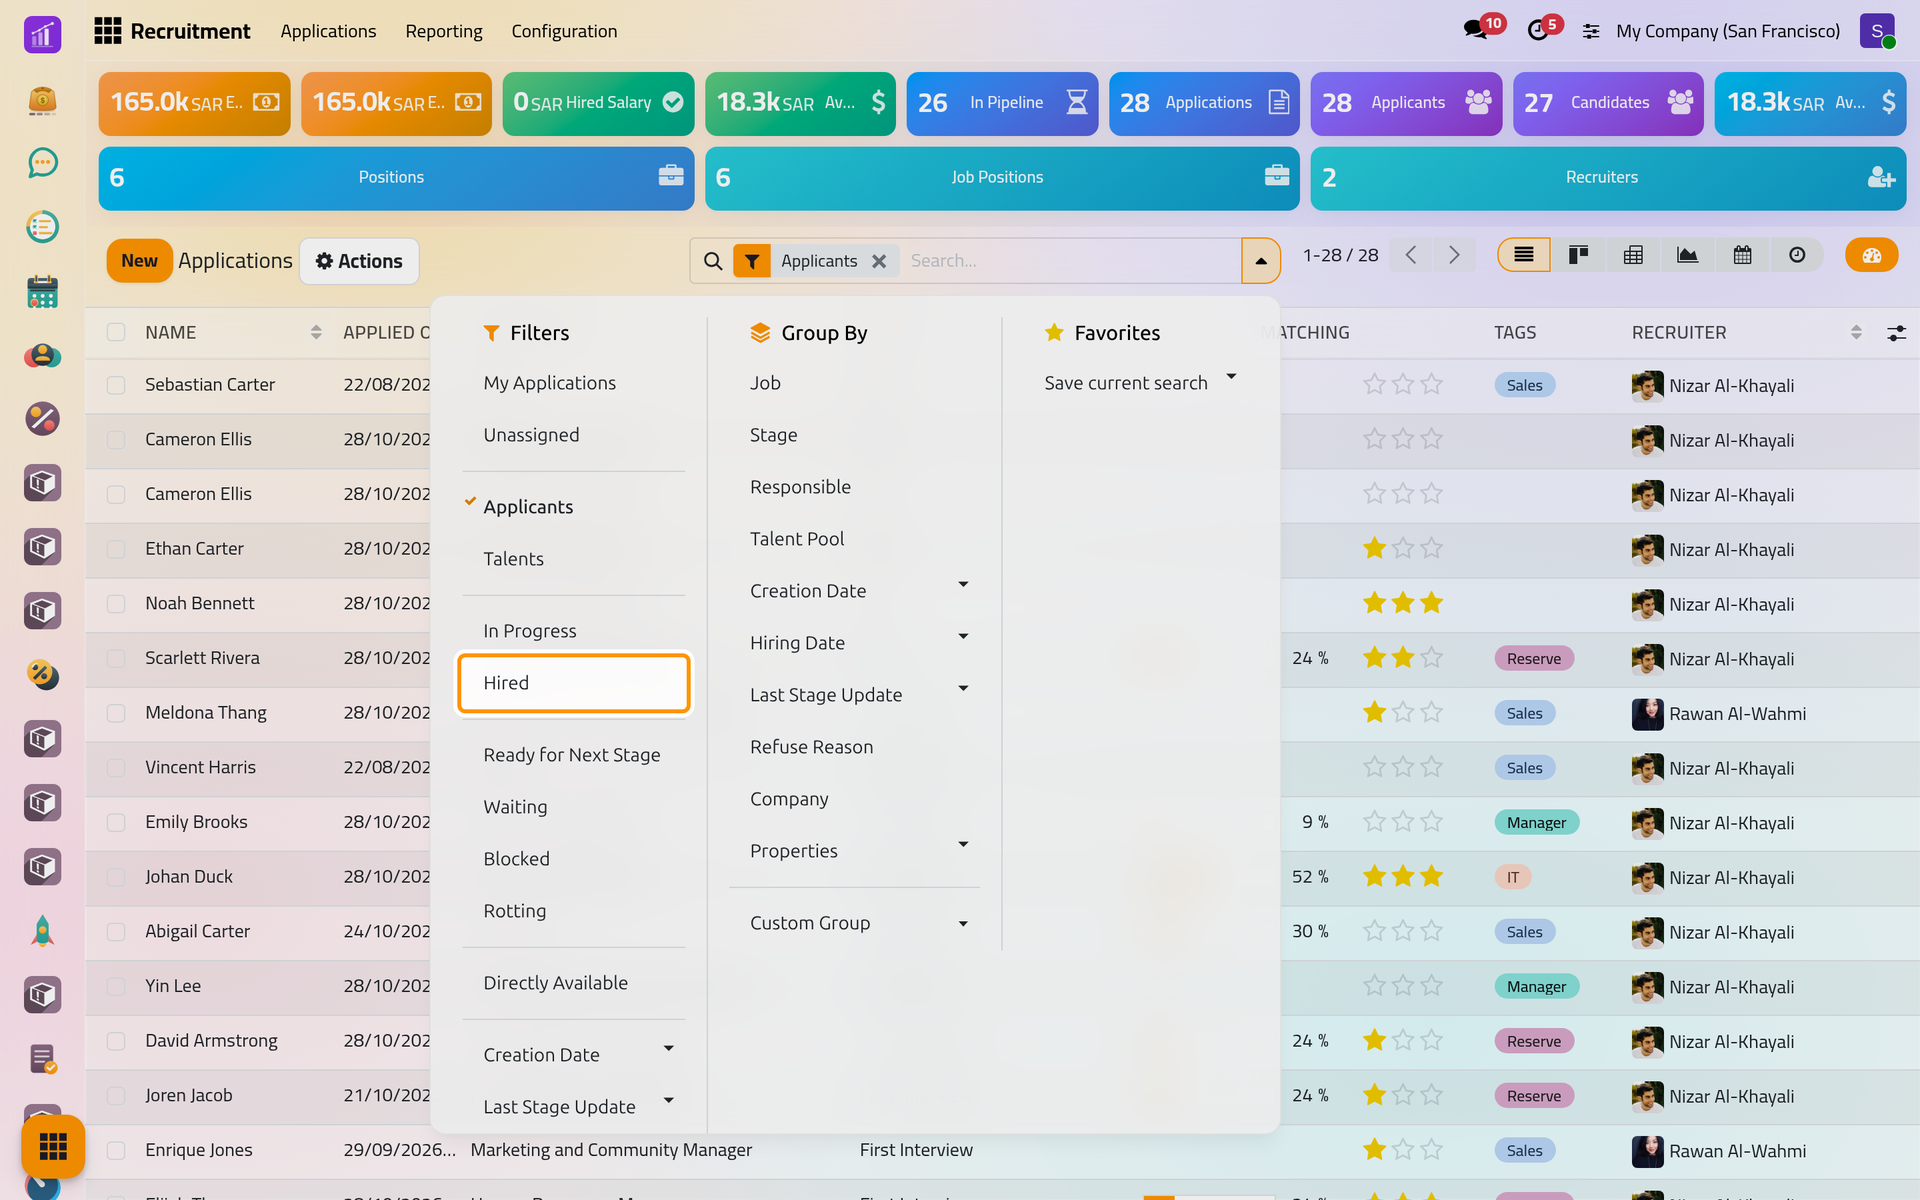Screen dimensions: 1920x1200
Task: Open the Reporting menu
Action: 444,31
